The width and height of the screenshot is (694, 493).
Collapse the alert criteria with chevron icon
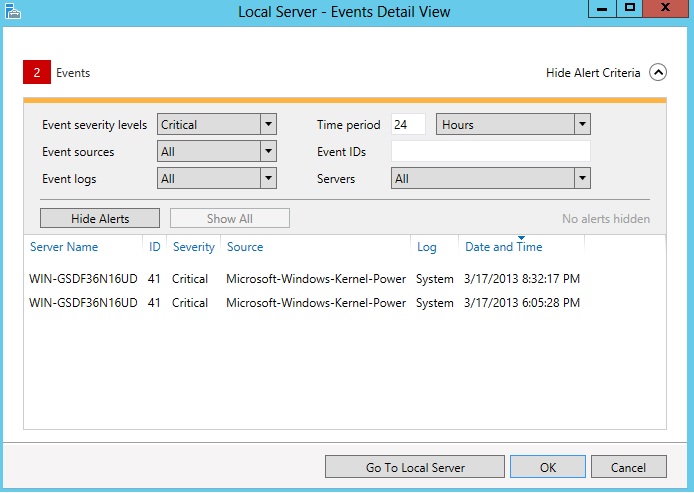coord(657,72)
